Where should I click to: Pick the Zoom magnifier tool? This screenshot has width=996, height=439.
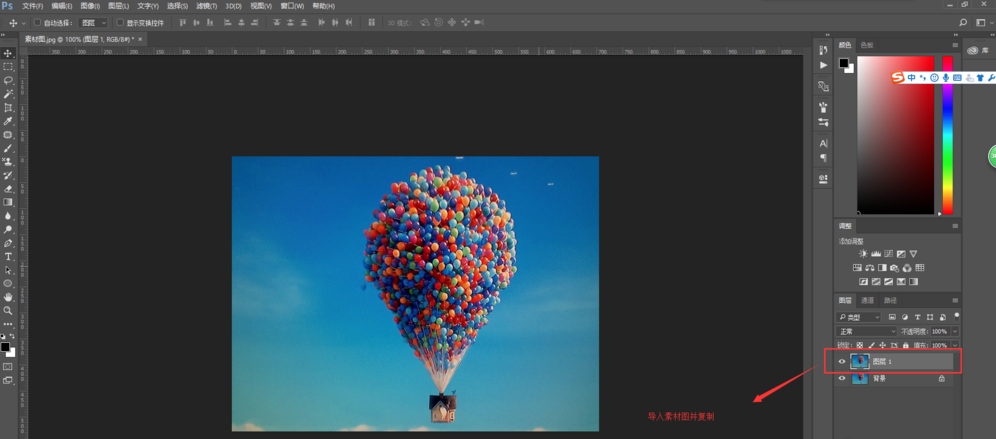pyautogui.click(x=8, y=311)
